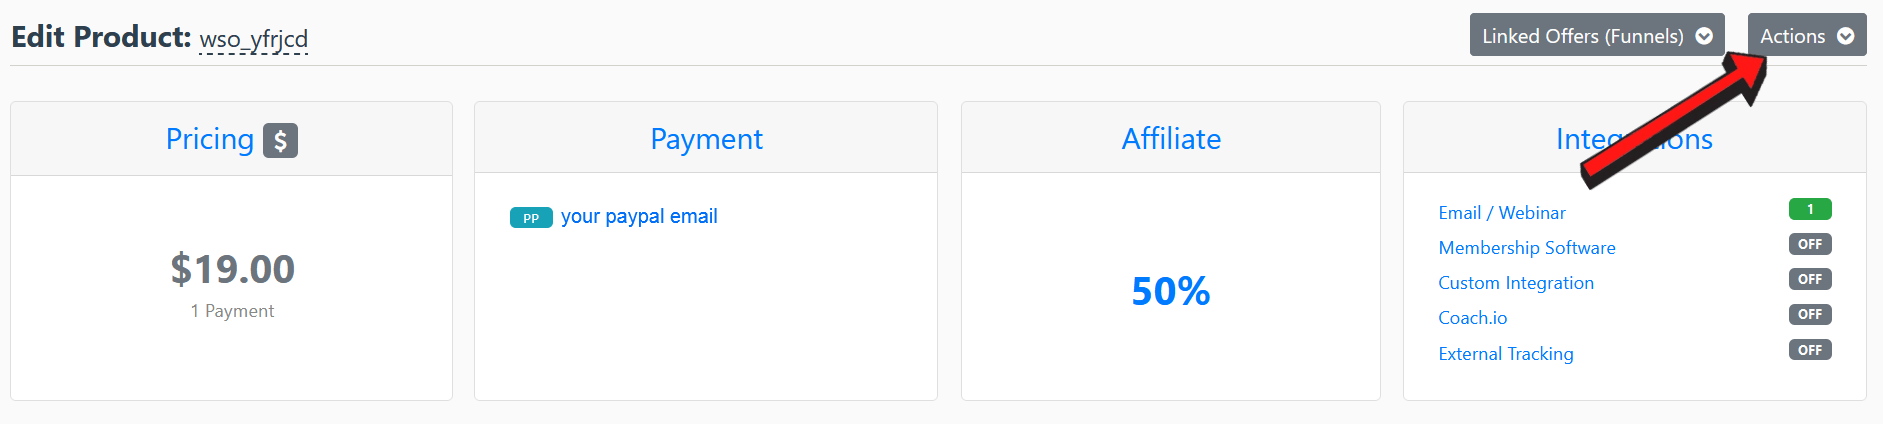Toggle the Custom Integration OFF badge
The height and width of the screenshot is (424, 1883).
click(1810, 280)
